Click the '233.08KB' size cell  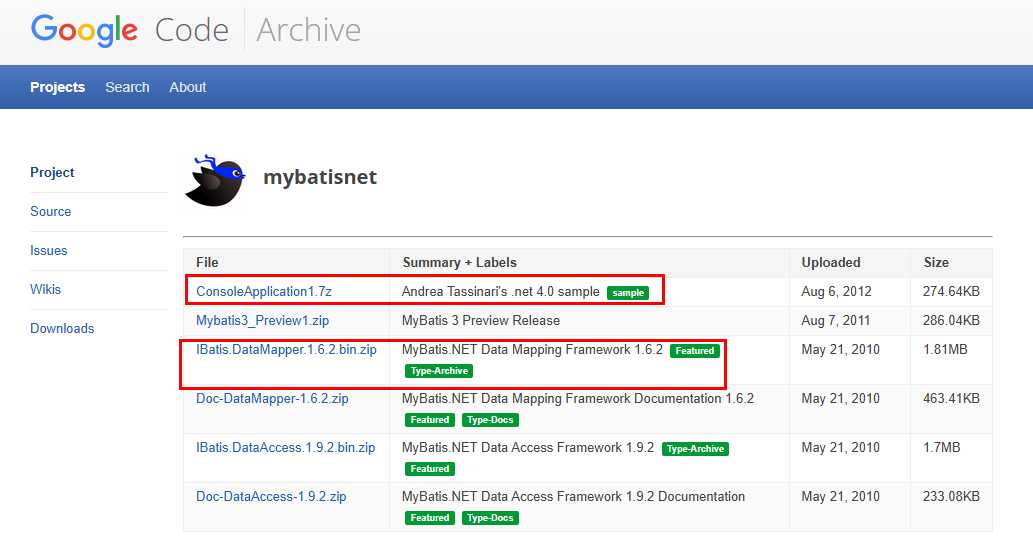click(x=951, y=496)
